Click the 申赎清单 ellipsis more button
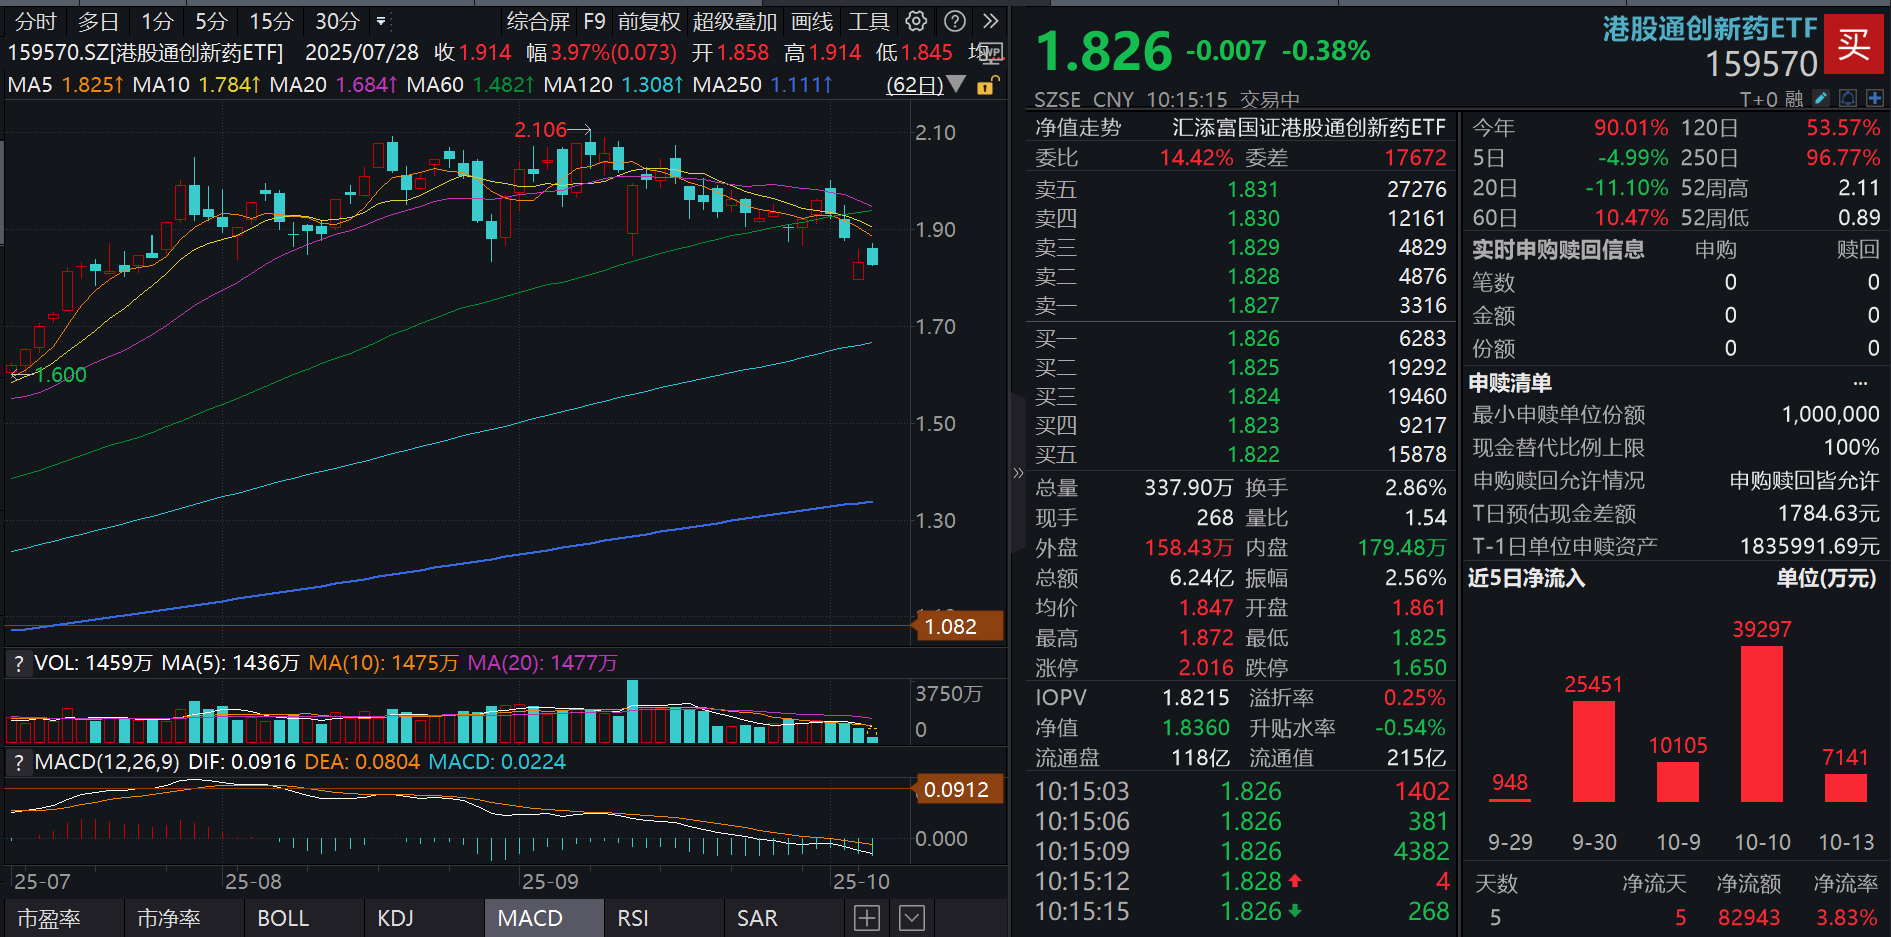 1860,383
